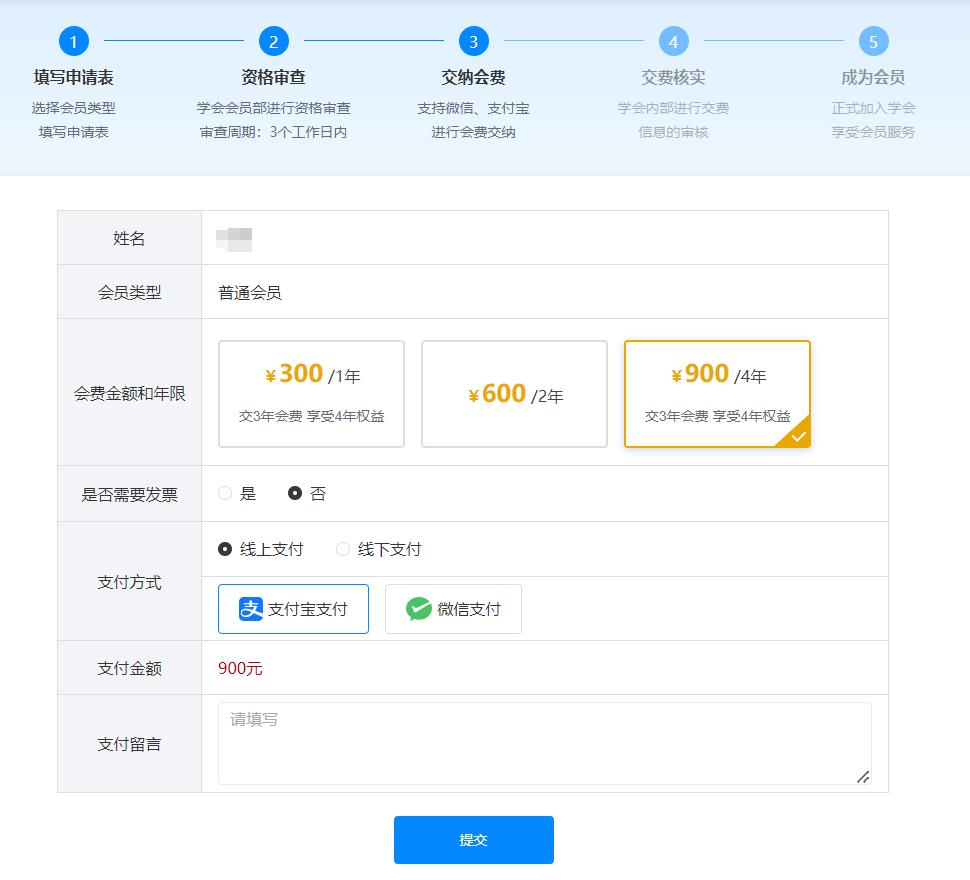Choose 线上支付 payment method
This screenshot has height=880, width=970.
click(x=225, y=549)
